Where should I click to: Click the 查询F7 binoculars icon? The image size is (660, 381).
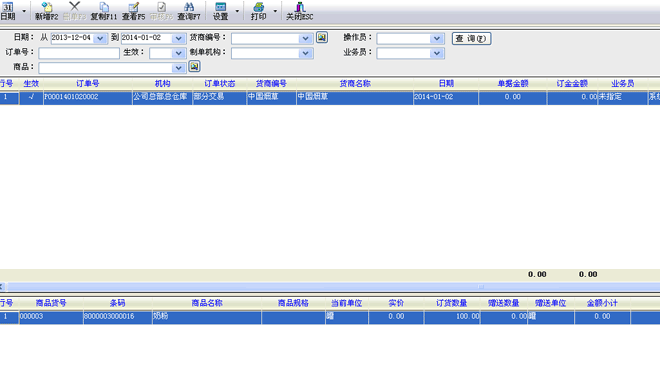(189, 11)
